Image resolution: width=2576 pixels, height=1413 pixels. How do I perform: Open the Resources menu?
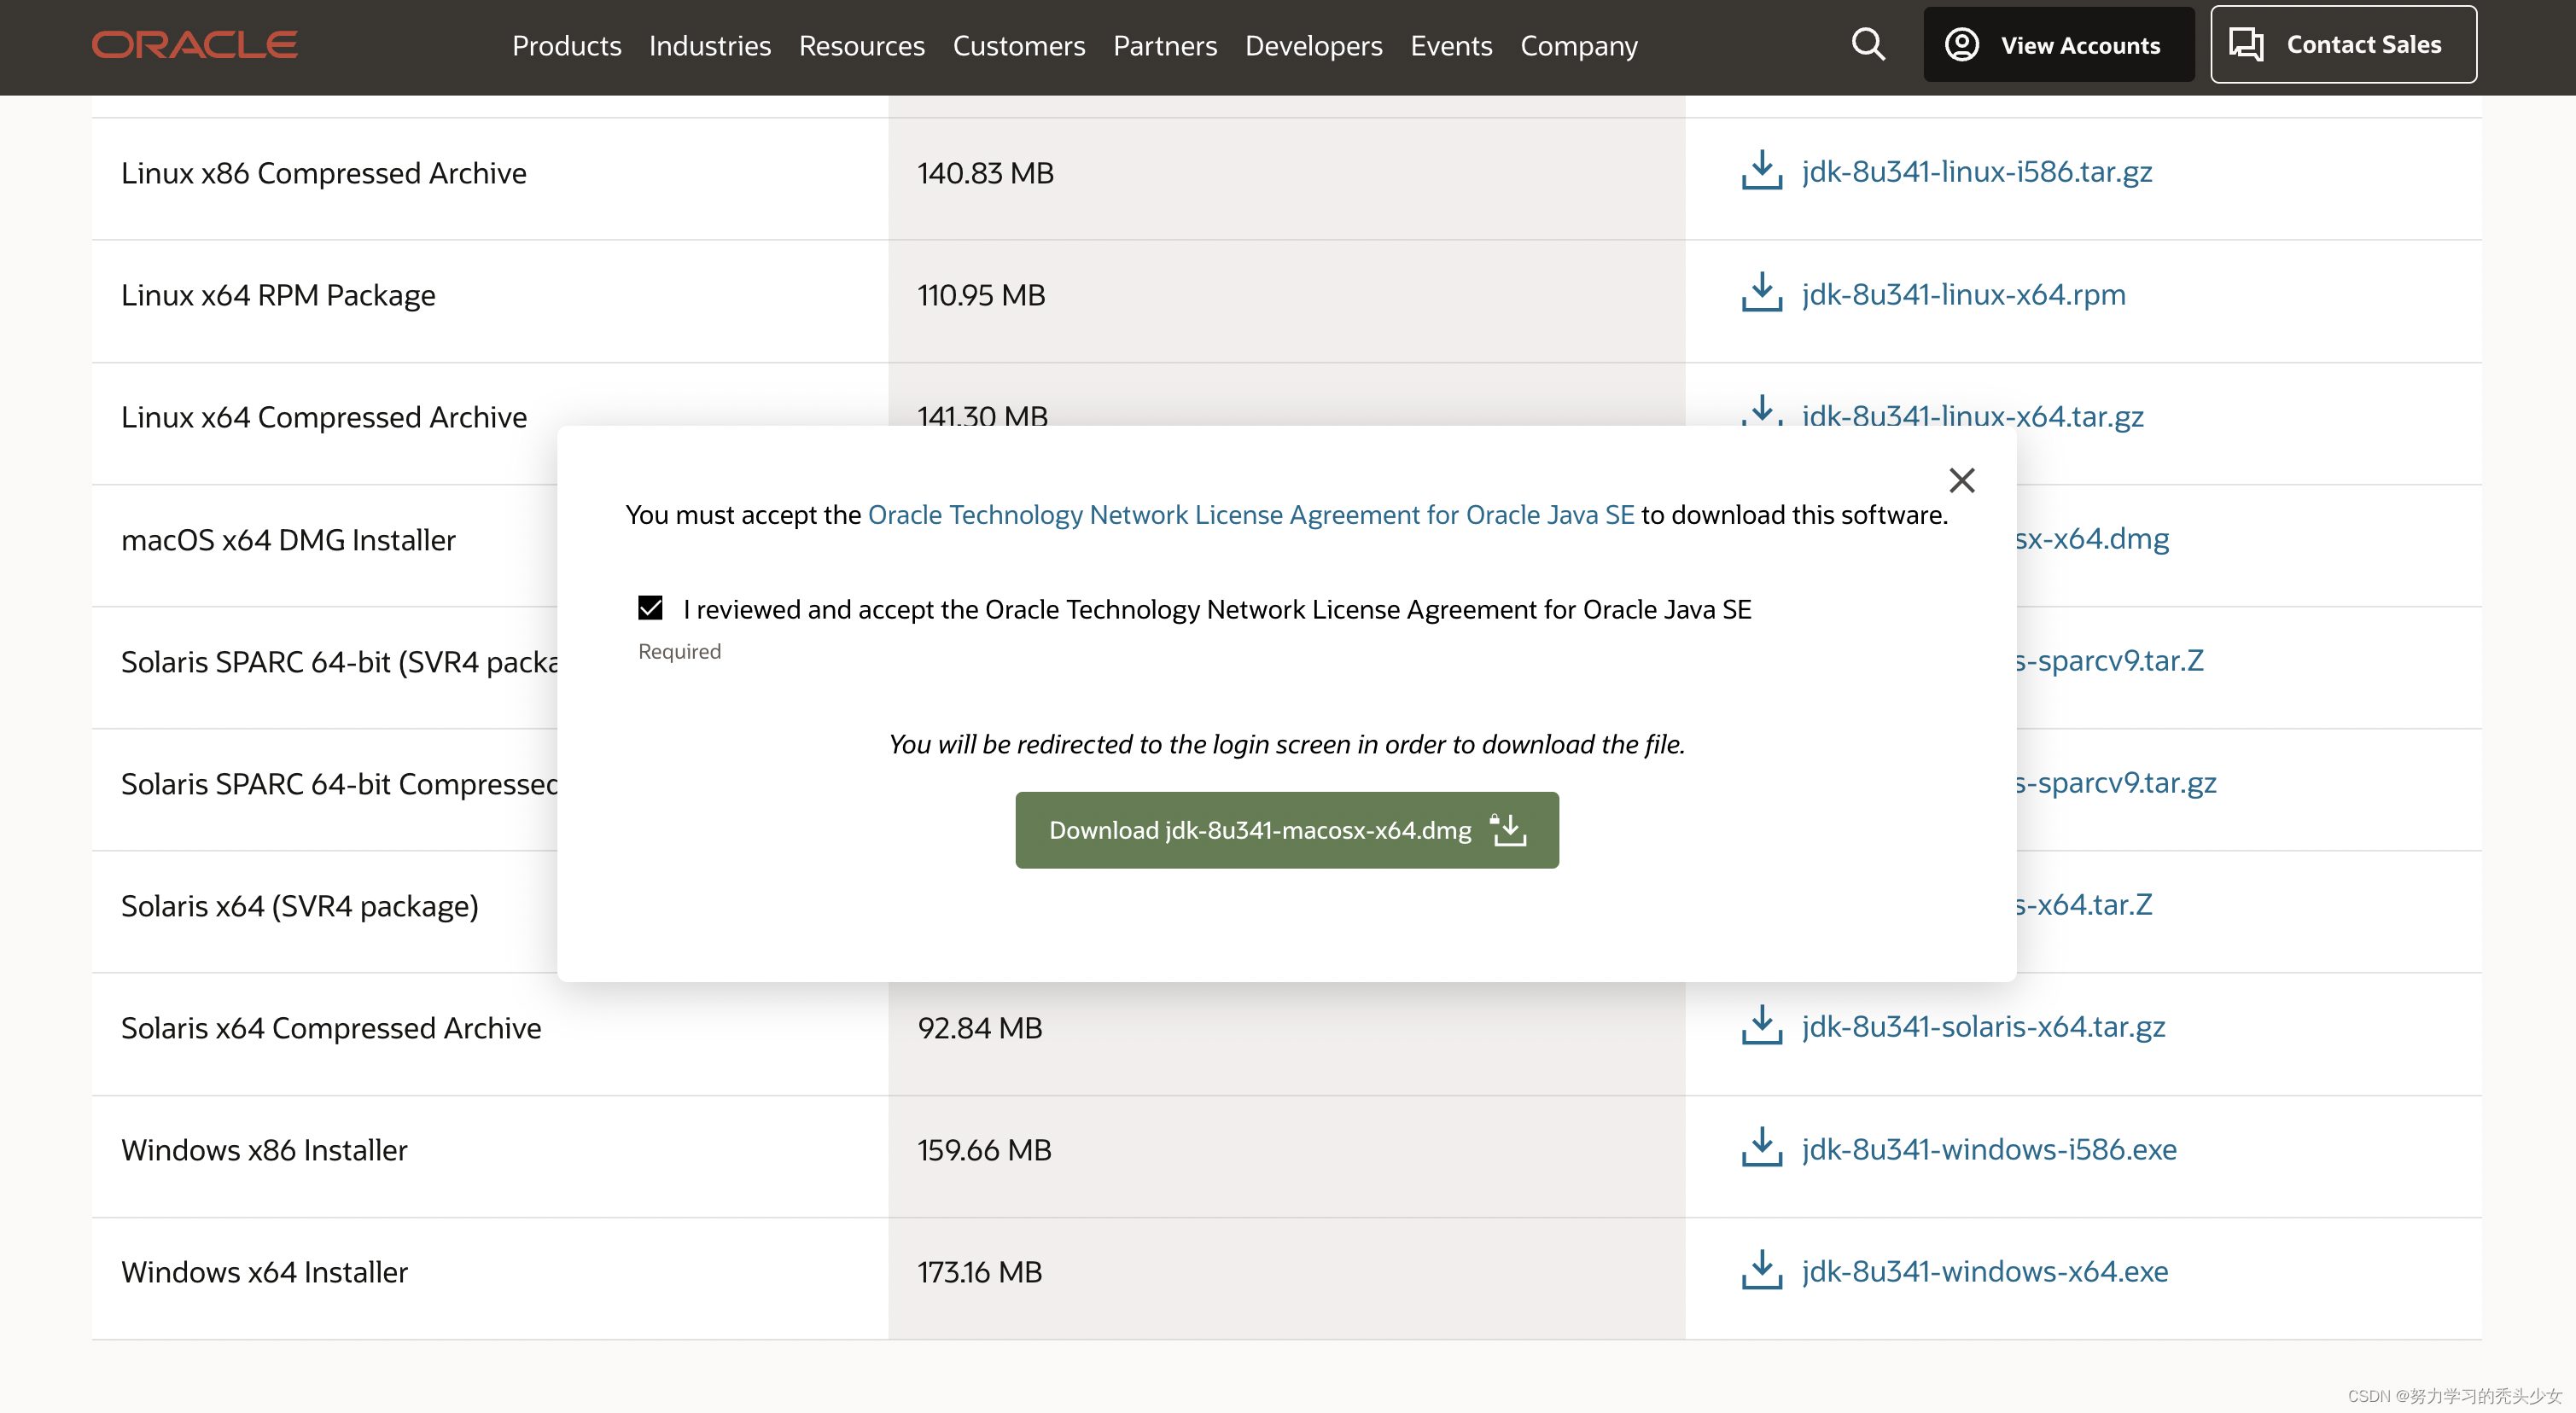861,46
